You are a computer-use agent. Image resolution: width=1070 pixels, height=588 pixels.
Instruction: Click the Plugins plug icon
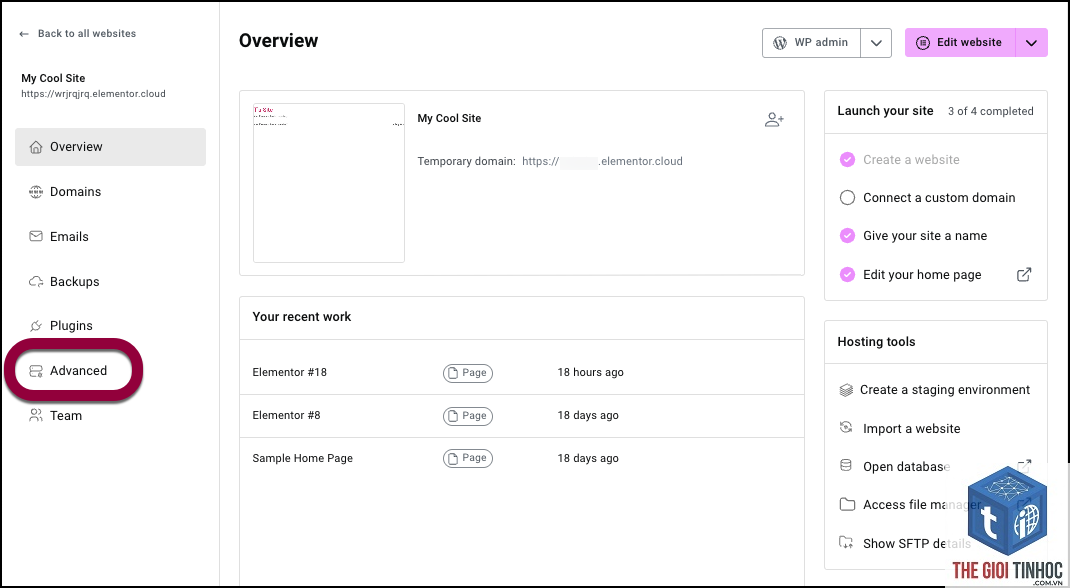(x=35, y=326)
